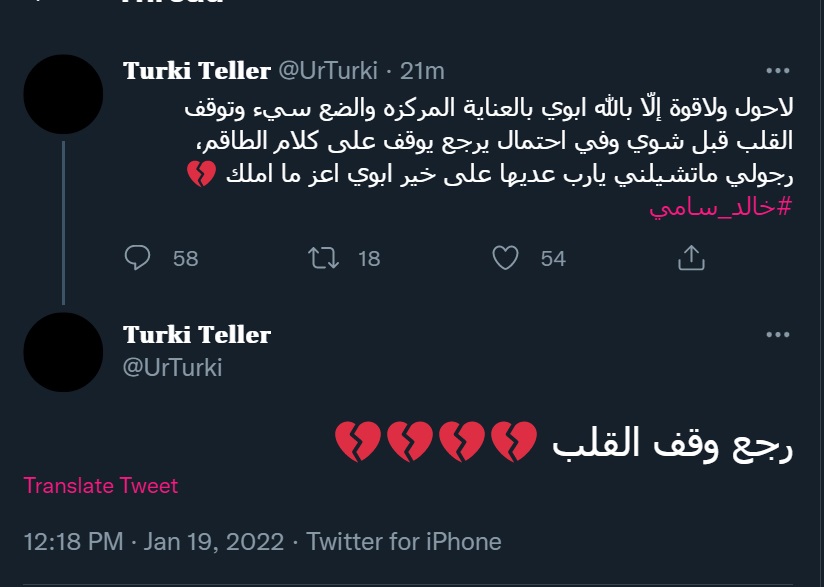Viewport: 824px width, 587px height.
Task: Click the second tweet's profile avatar
Action: pos(63,352)
